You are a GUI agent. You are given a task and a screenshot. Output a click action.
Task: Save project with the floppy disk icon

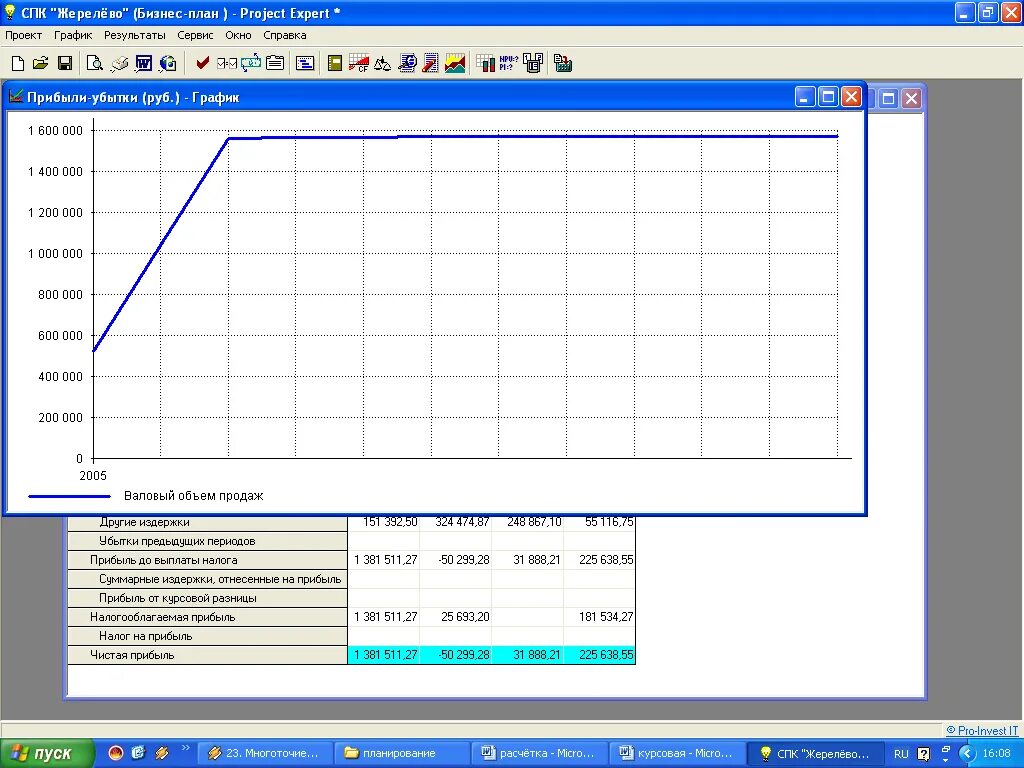point(65,63)
